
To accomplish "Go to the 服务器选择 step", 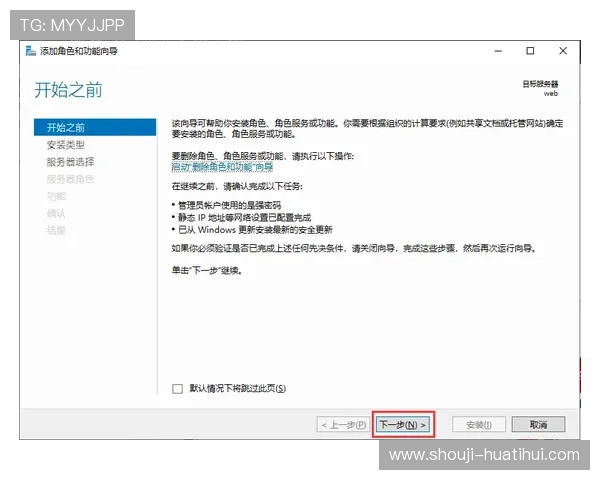I will click(70, 162).
